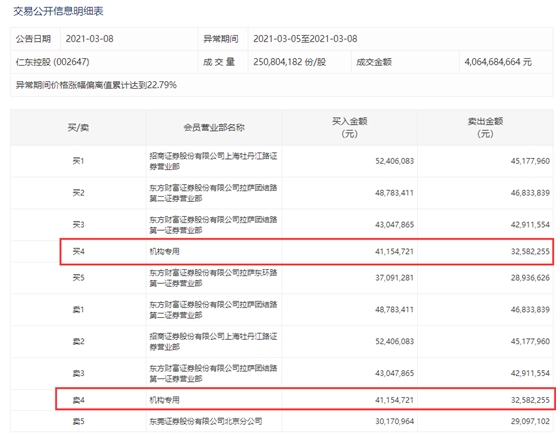The height and width of the screenshot is (436, 558).
Task: Select turnover value 4,064,684,664 元
Action: click(x=498, y=62)
